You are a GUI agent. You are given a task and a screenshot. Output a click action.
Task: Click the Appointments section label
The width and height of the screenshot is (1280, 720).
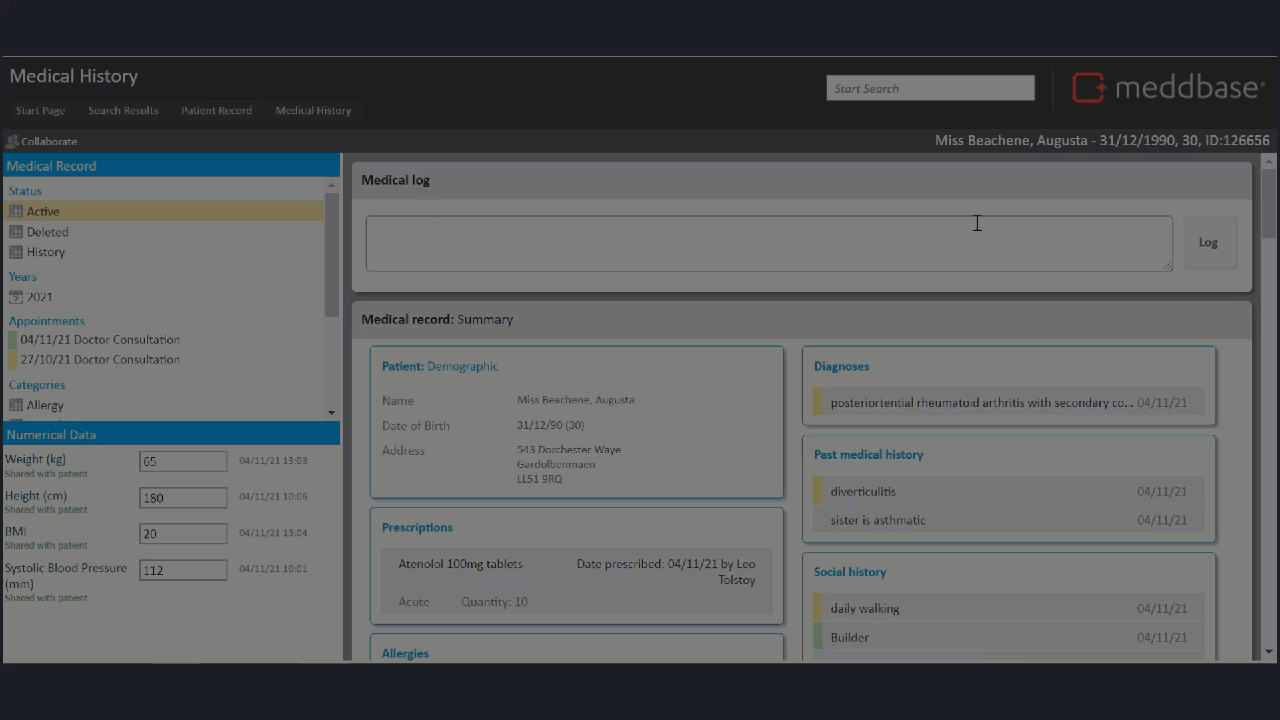click(47, 321)
